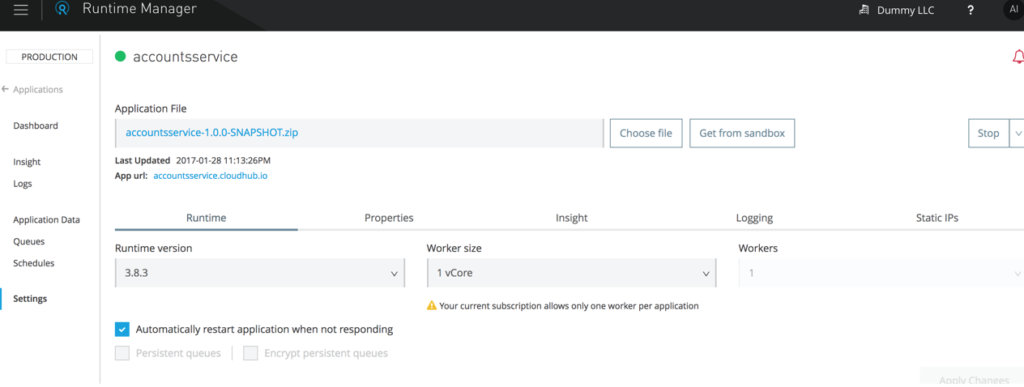Switch to the Runtime tab
Viewport: 1024px width, 387px height.
point(206,218)
